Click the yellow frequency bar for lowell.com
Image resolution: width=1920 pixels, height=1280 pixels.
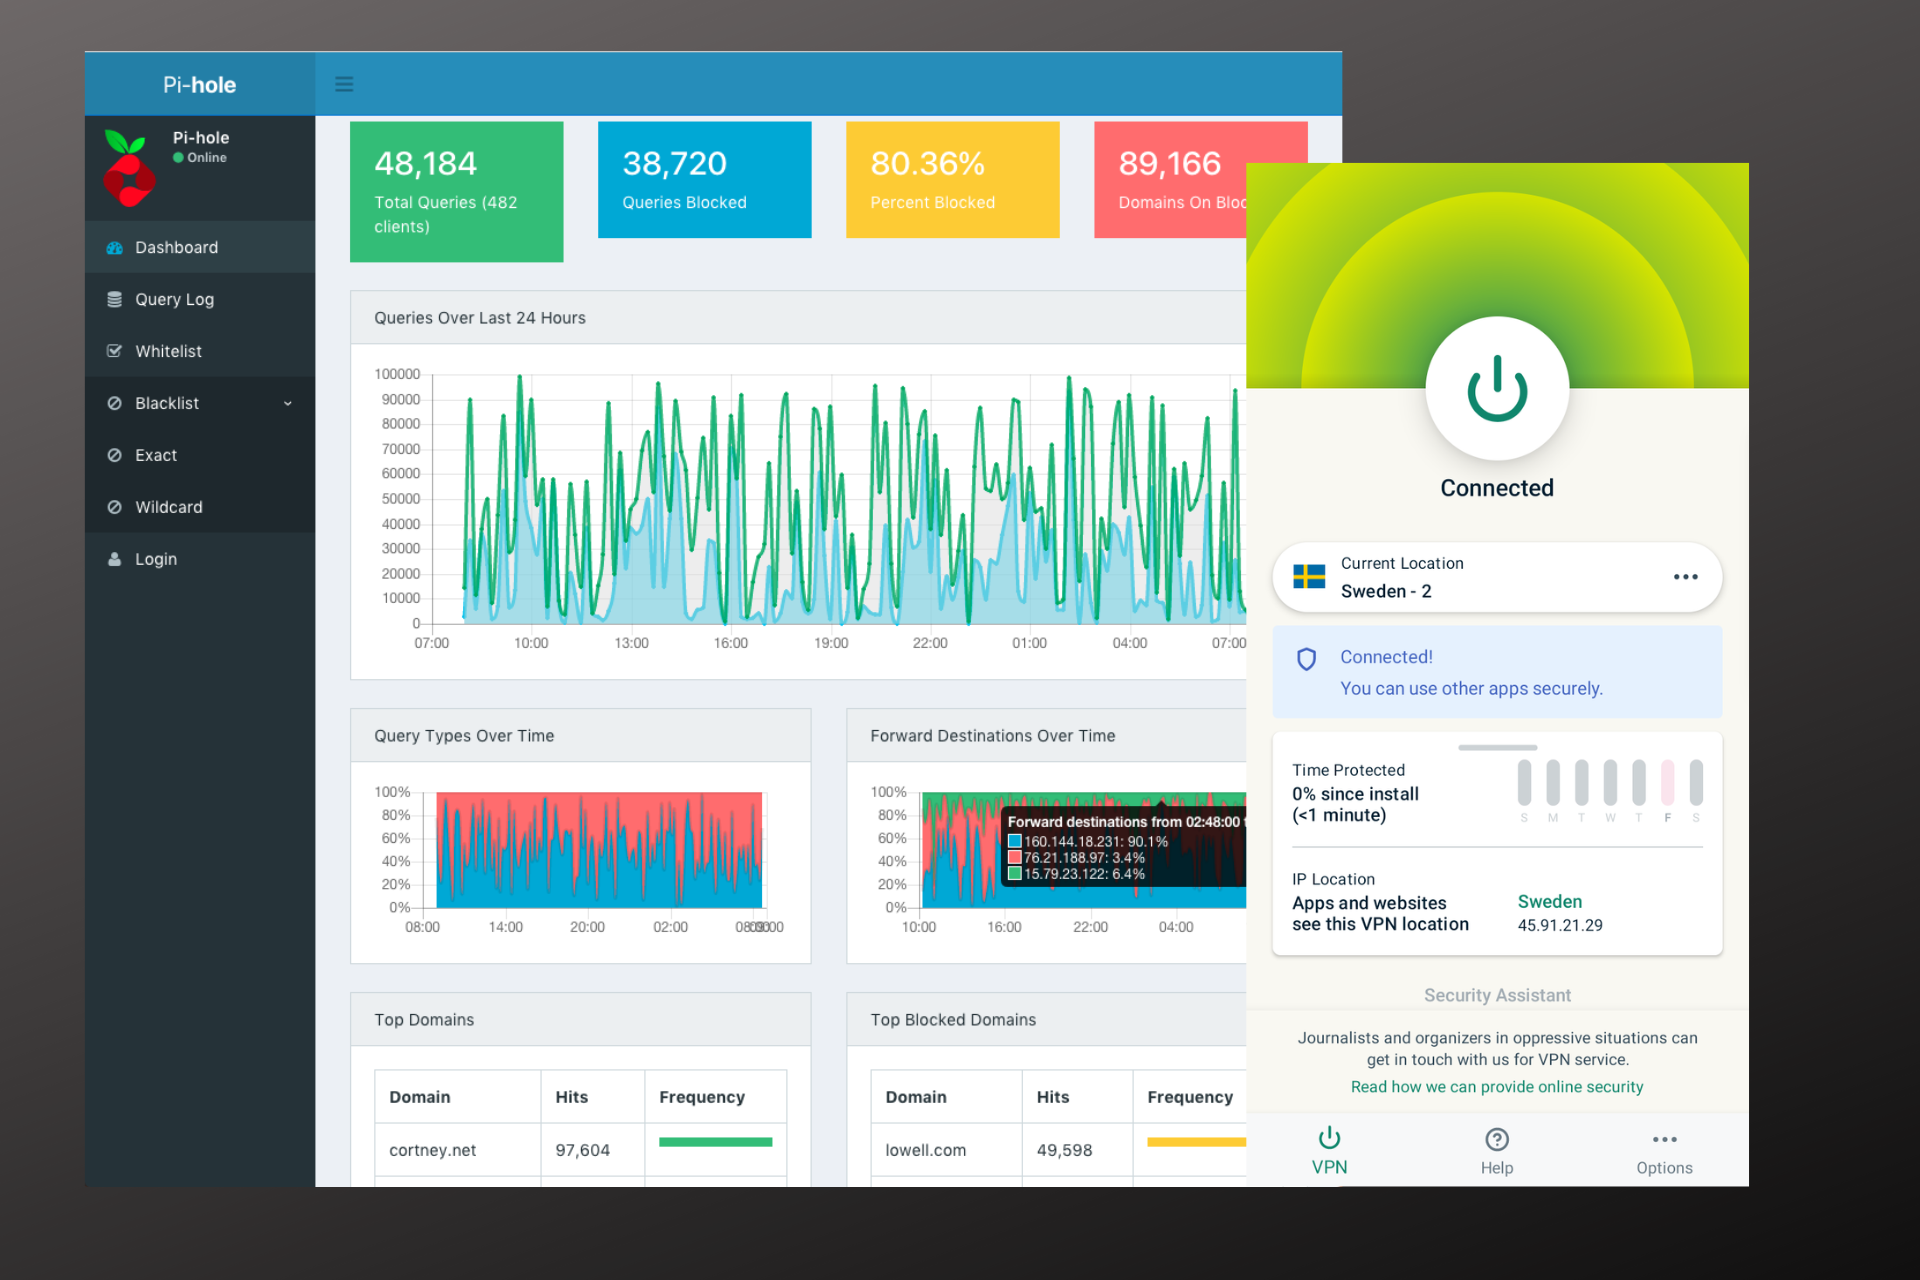click(x=1197, y=1142)
